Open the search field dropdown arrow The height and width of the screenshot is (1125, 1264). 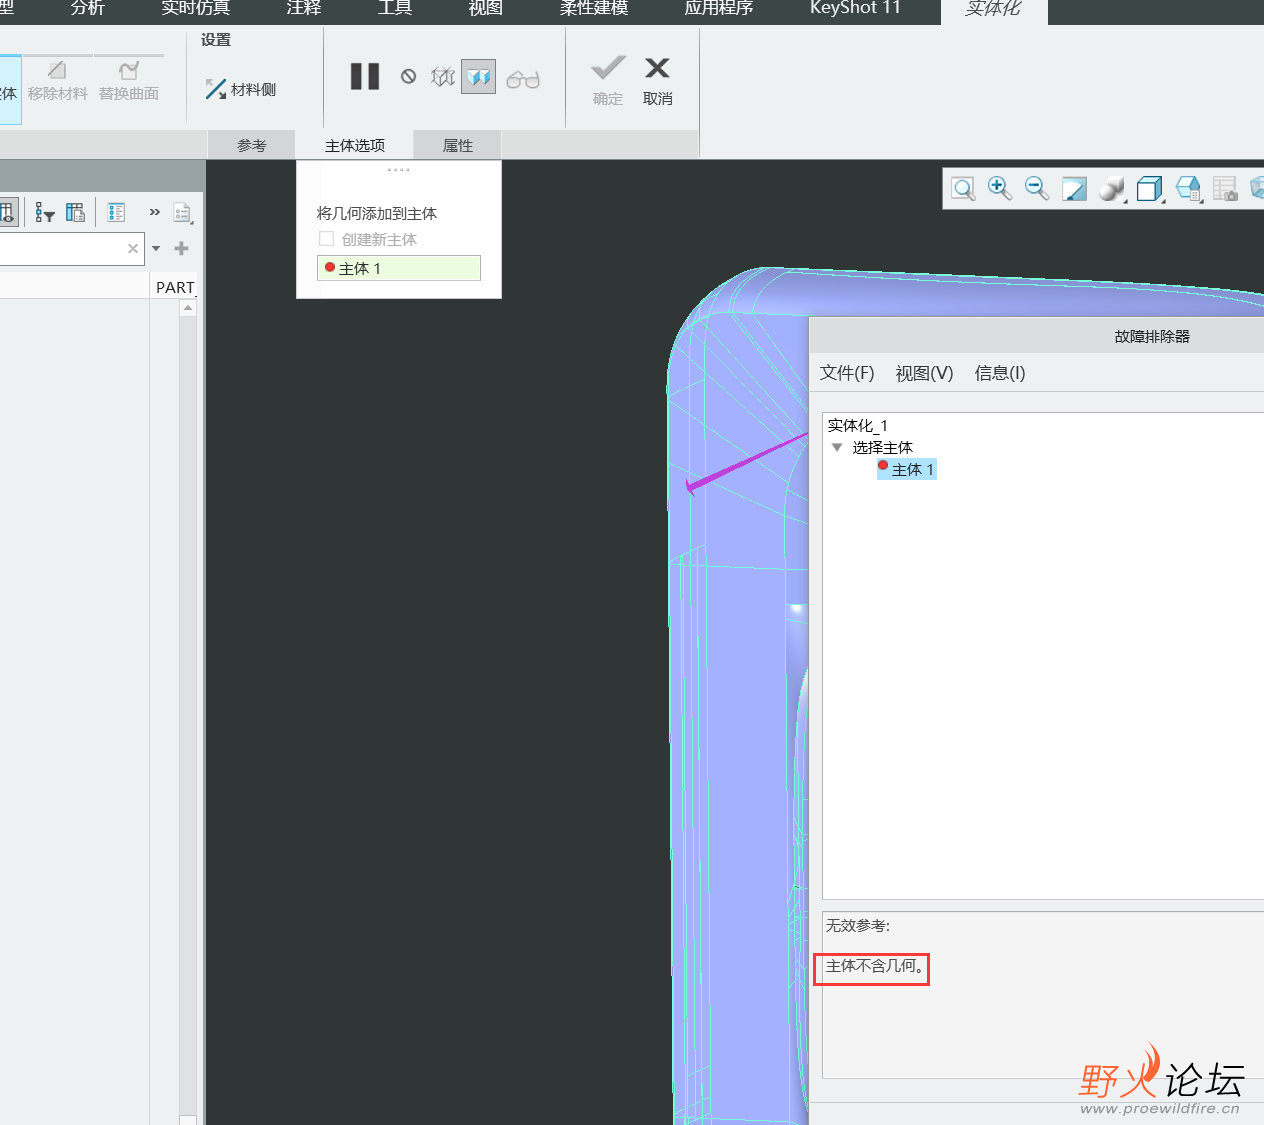coord(156,248)
